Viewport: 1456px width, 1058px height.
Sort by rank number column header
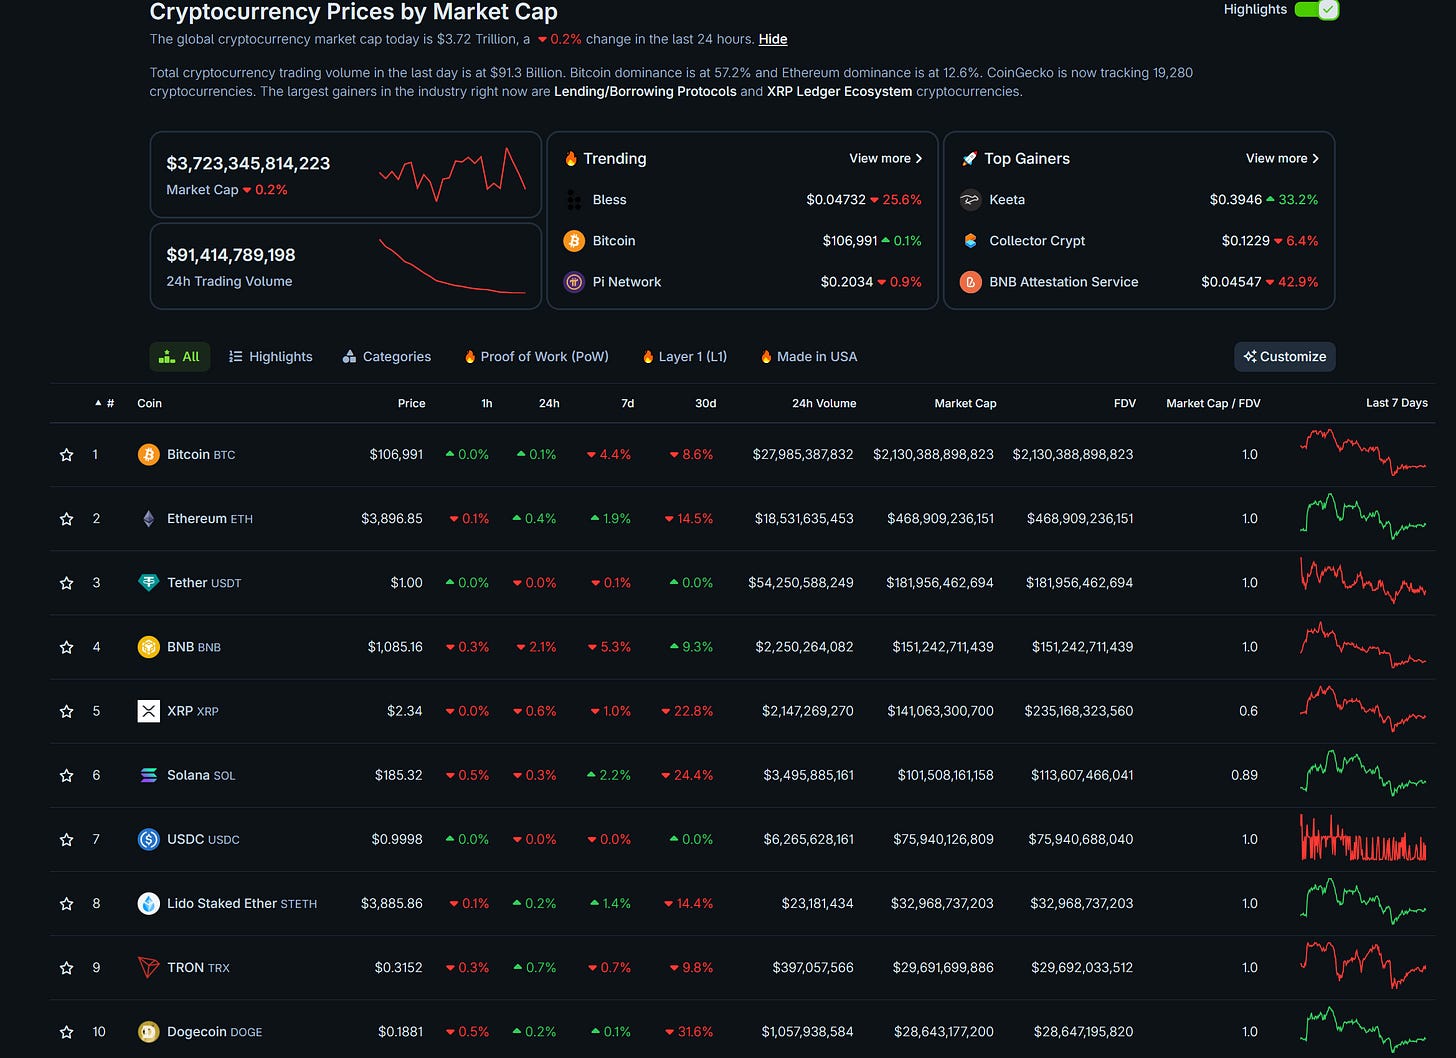(x=105, y=403)
